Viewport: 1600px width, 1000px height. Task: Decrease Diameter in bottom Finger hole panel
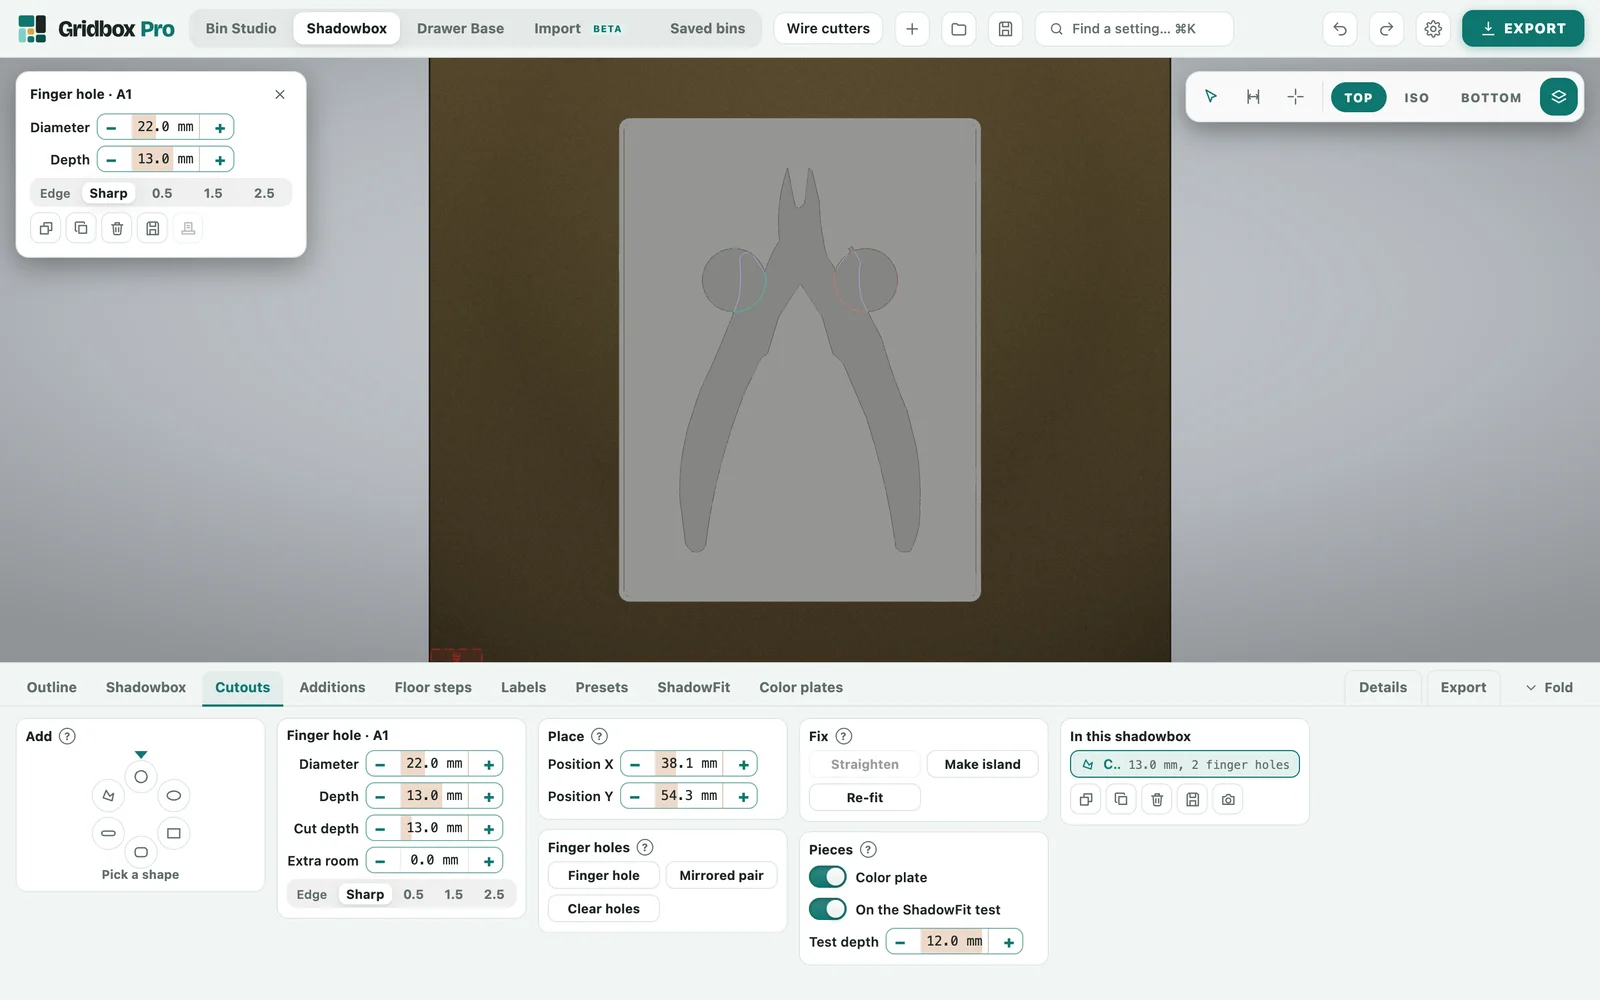[x=380, y=764]
